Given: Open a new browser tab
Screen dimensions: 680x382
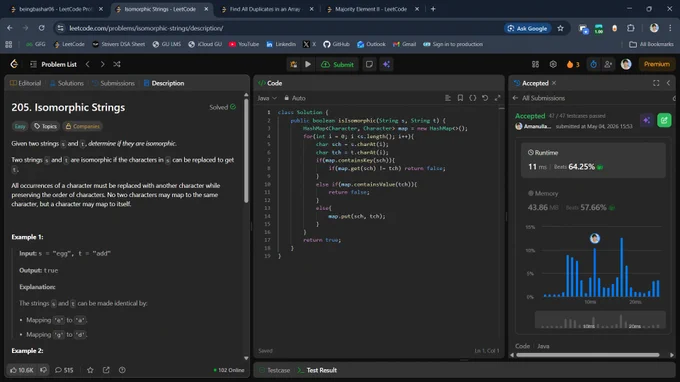Looking at the screenshot, I should pyautogui.click(x=433, y=9).
